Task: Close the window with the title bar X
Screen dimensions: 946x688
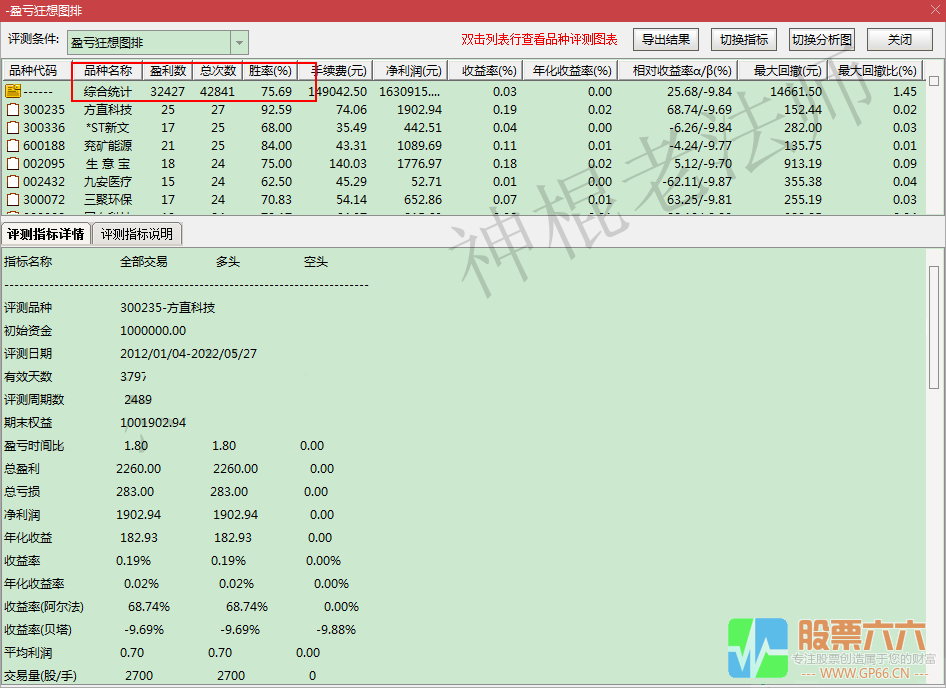Action: [936, 10]
